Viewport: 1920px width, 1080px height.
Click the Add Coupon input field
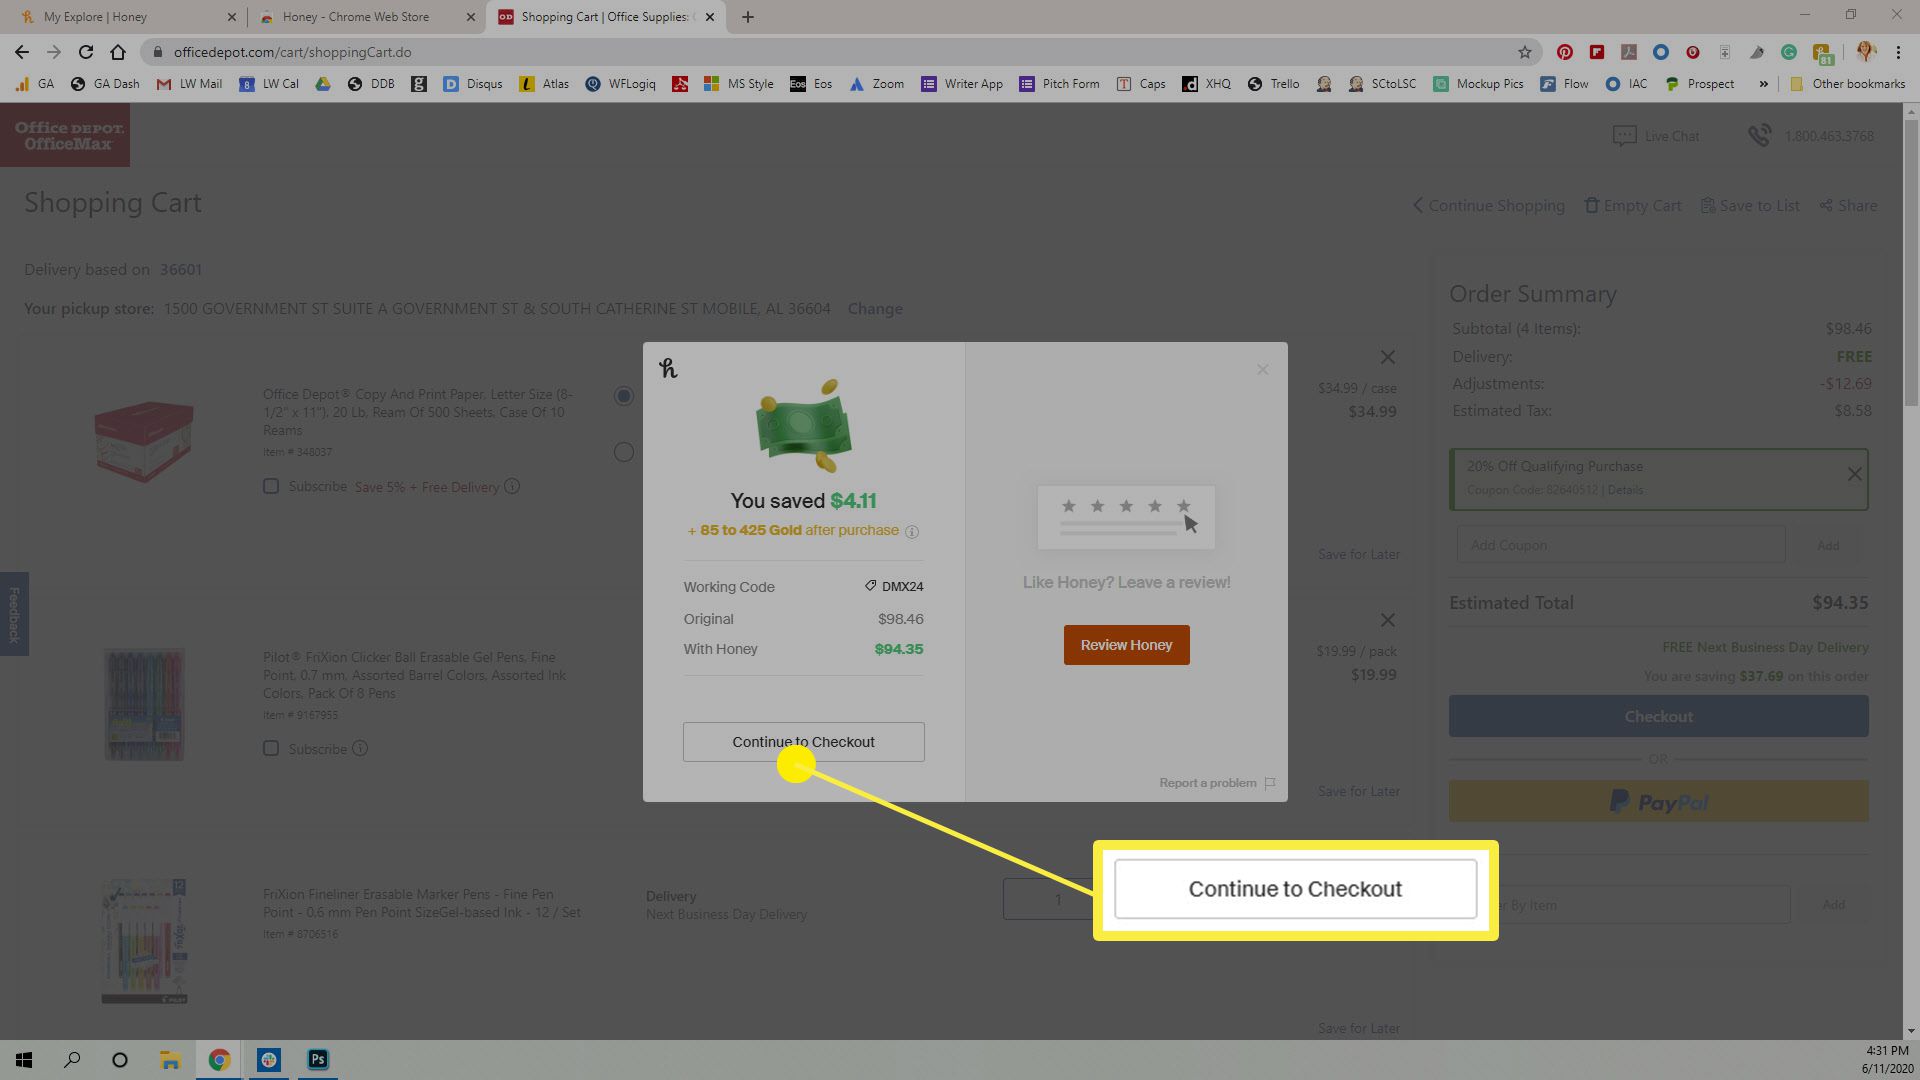click(x=1620, y=545)
